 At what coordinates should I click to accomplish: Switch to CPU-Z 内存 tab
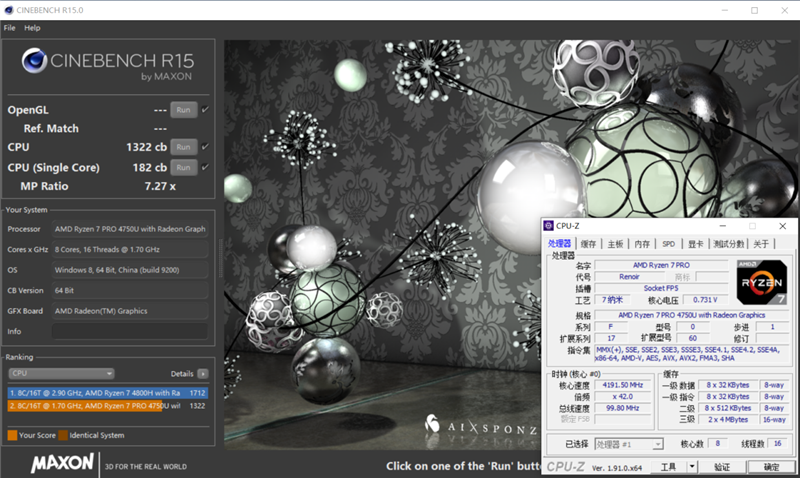tap(642, 244)
